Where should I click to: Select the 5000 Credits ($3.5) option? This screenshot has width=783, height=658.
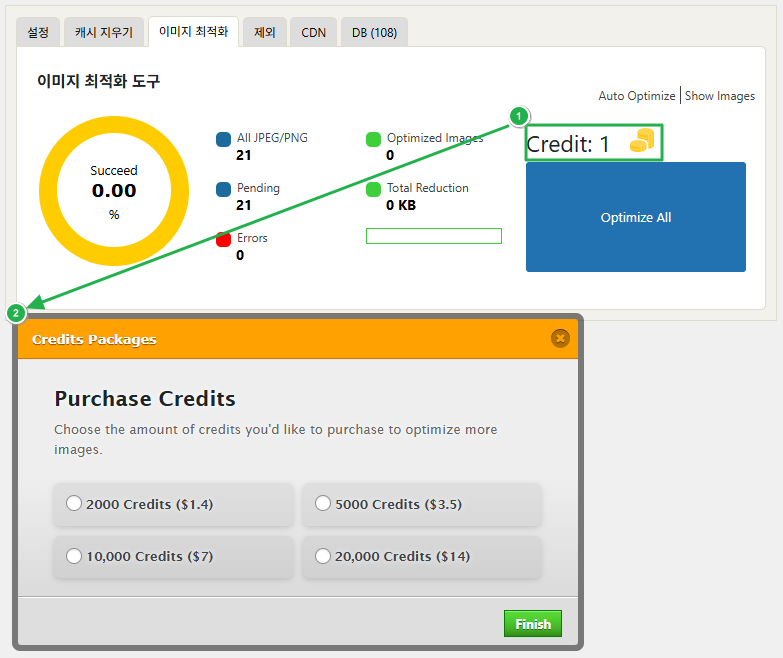tap(323, 504)
